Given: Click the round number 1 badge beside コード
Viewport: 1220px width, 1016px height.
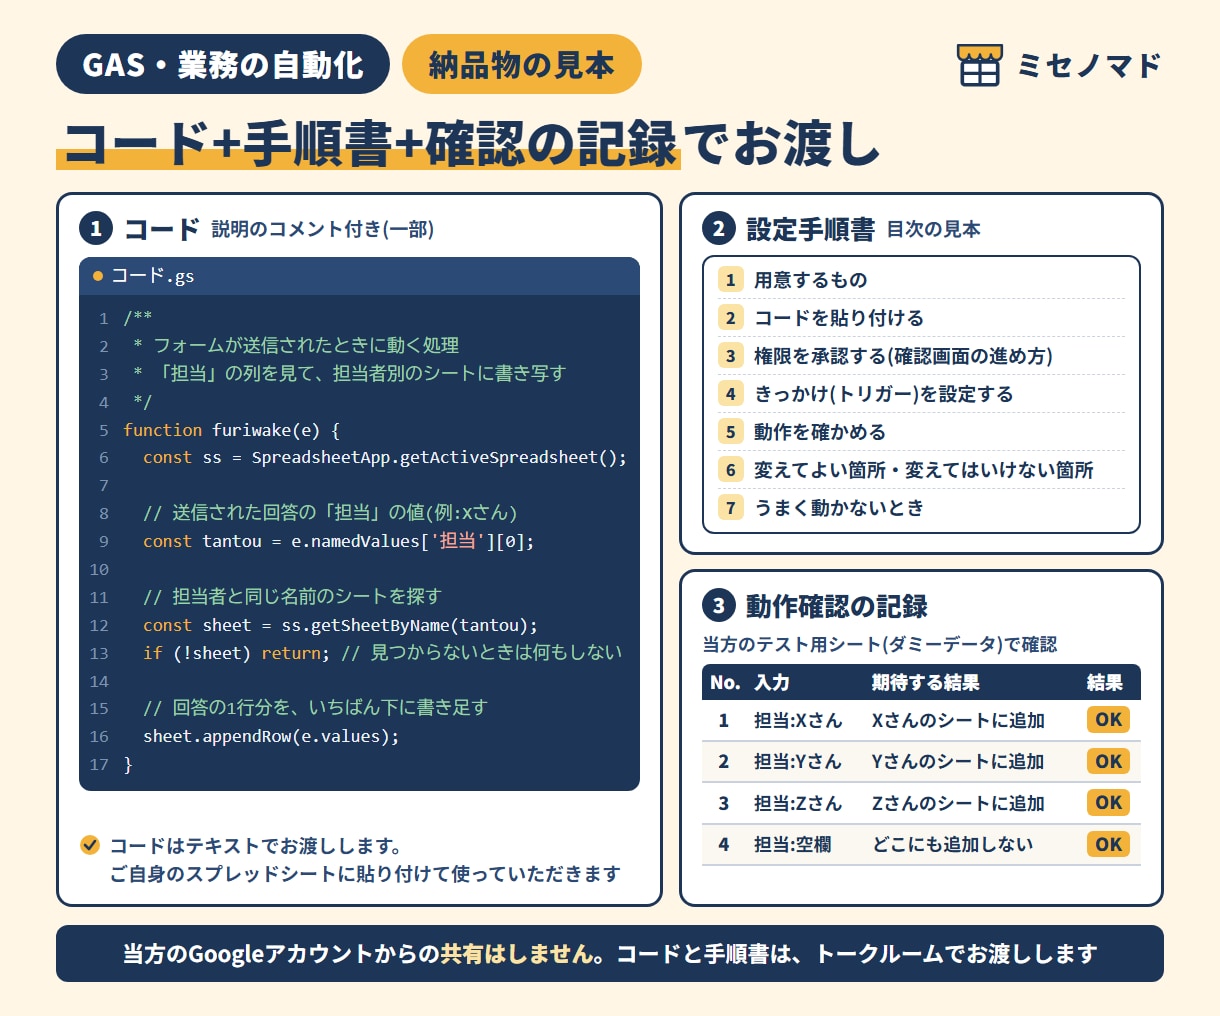Looking at the screenshot, I should coord(96,229).
